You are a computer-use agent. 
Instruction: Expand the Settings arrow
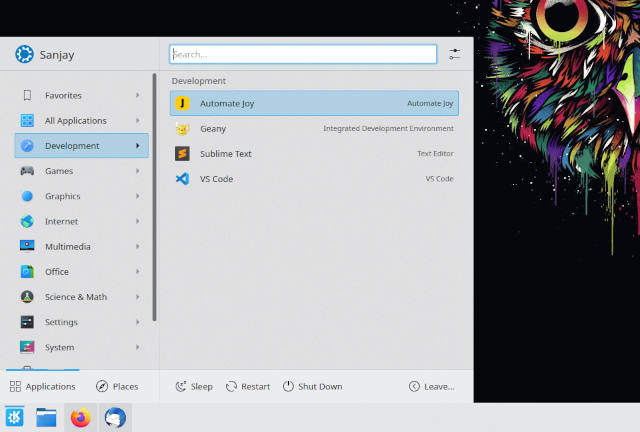(138, 322)
